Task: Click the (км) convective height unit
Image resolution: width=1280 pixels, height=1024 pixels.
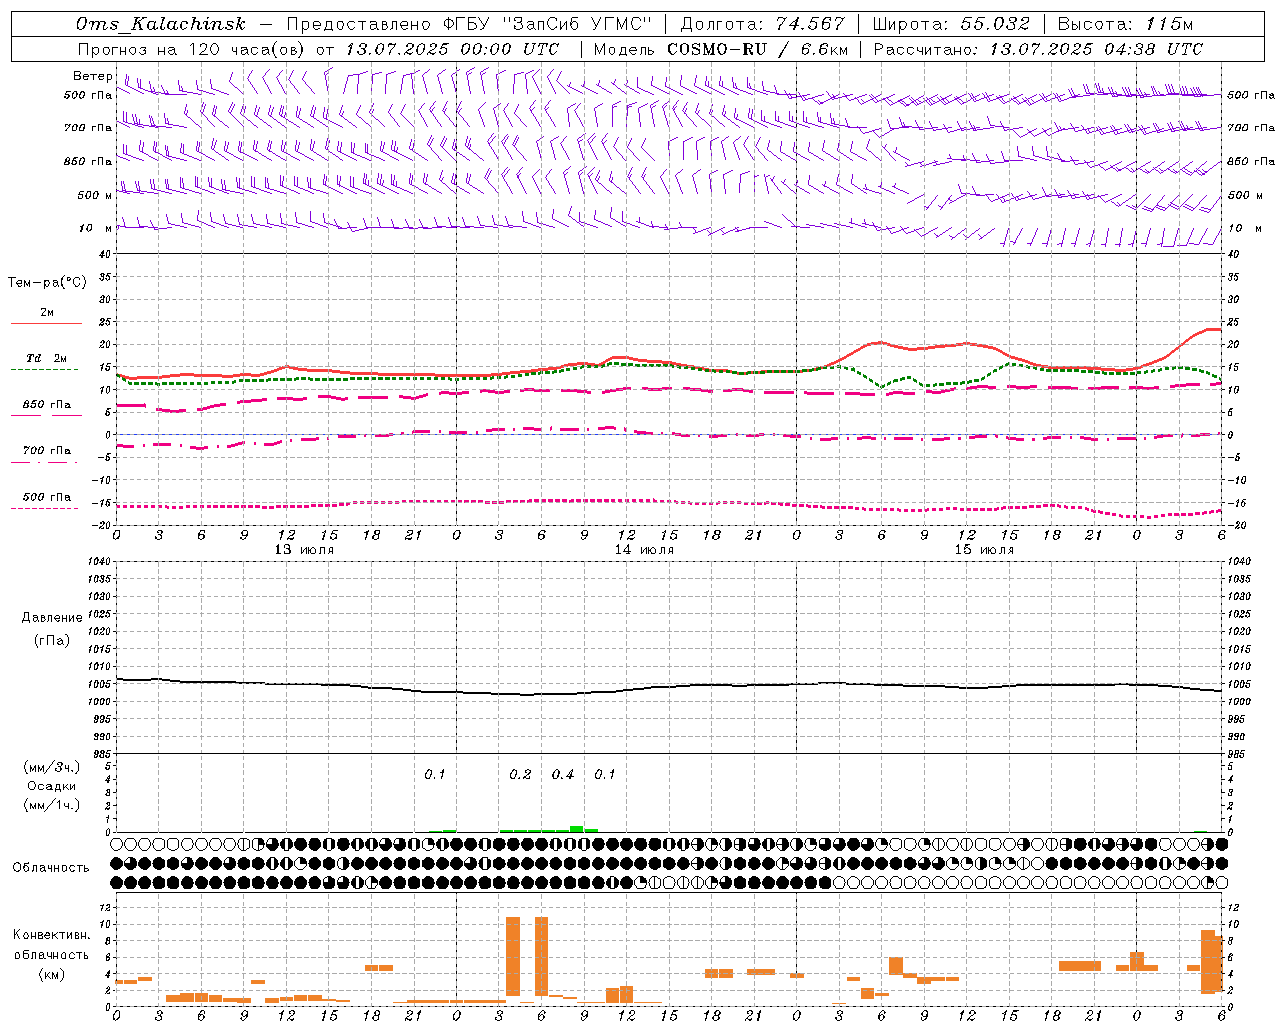Action: pyautogui.click(x=52, y=973)
